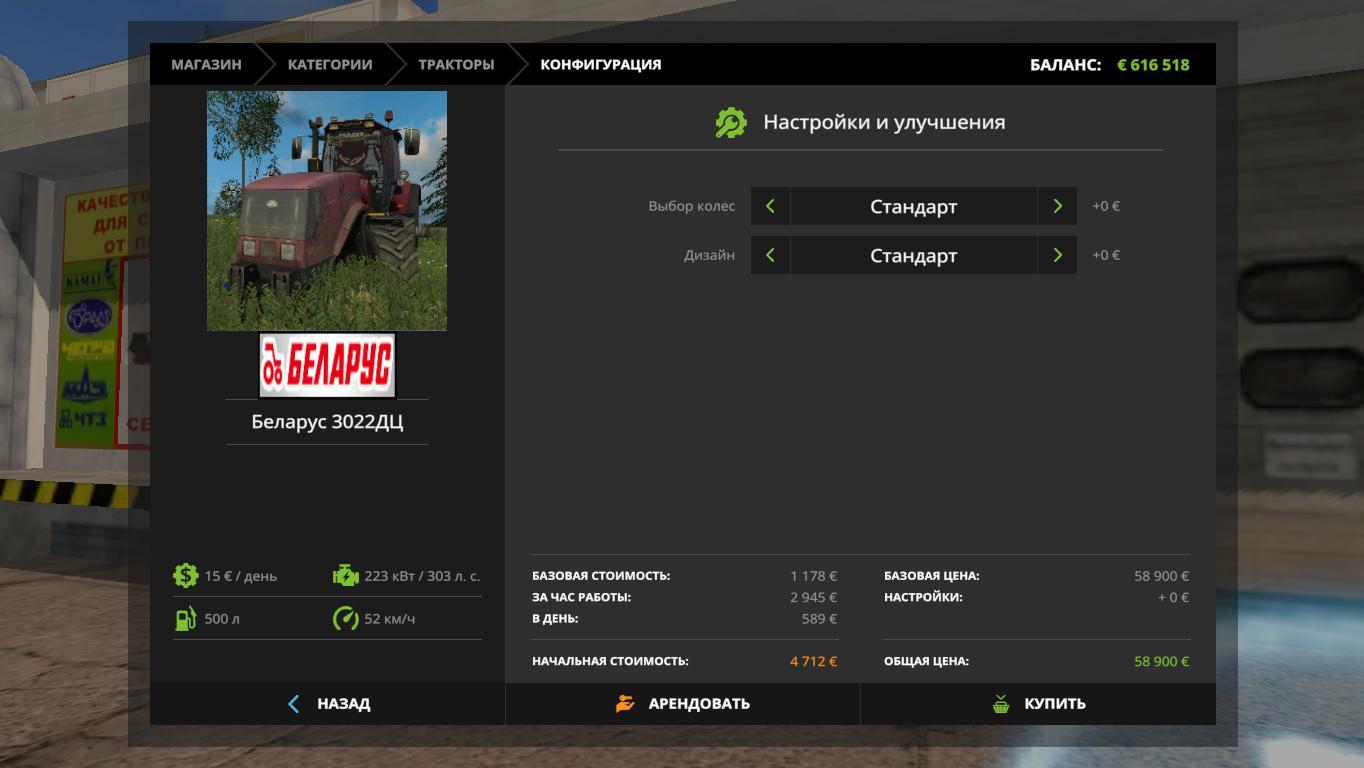The height and width of the screenshot is (768, 1364).
Task: Click the fuel tank capacity icon
Action: (185, 619)
